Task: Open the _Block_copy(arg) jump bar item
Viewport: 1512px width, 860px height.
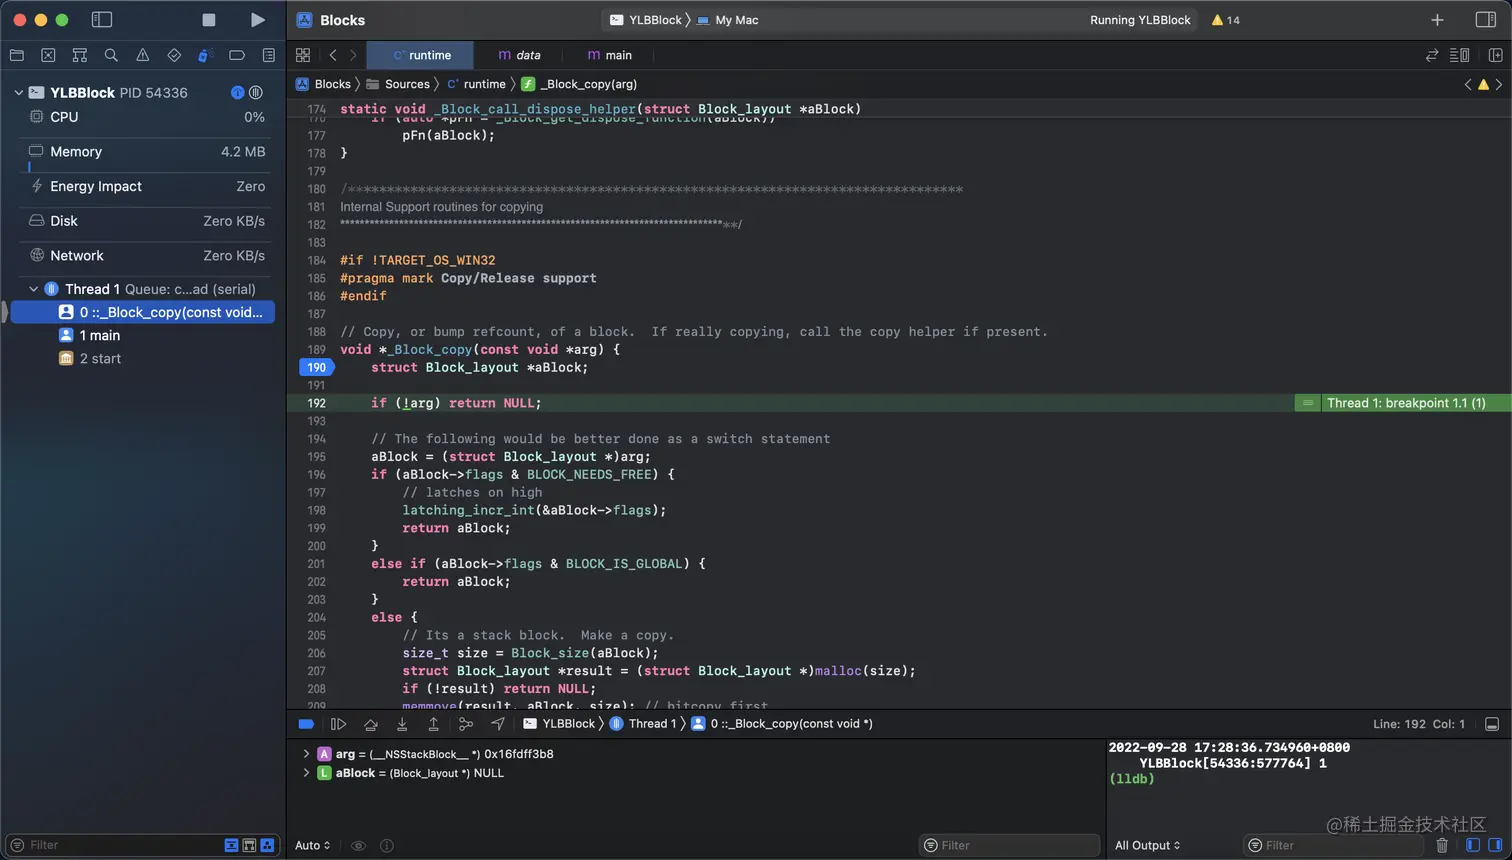Action: point(580,84)
